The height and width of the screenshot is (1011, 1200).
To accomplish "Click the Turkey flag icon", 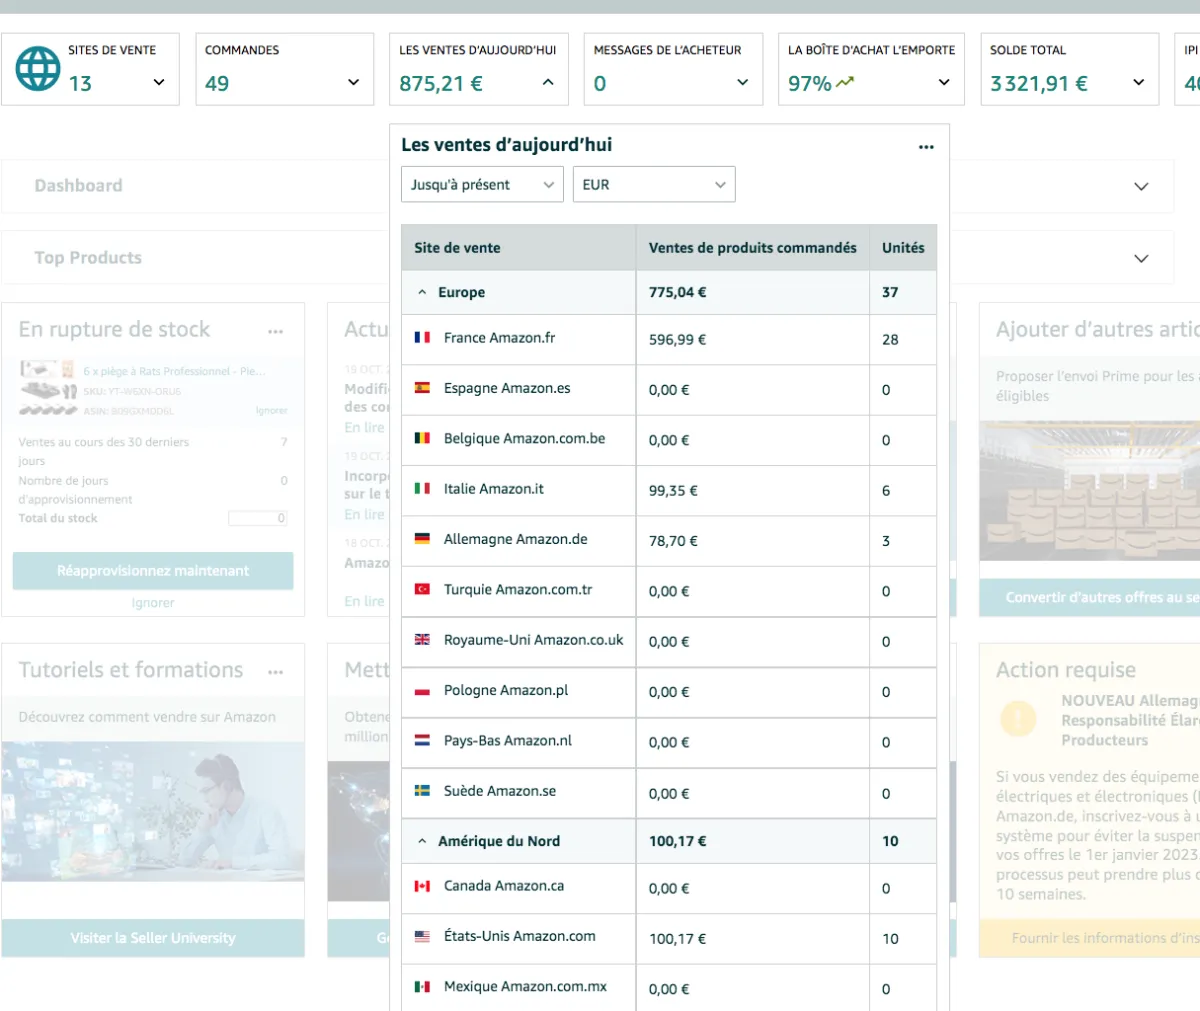I will tap(422, 589).
